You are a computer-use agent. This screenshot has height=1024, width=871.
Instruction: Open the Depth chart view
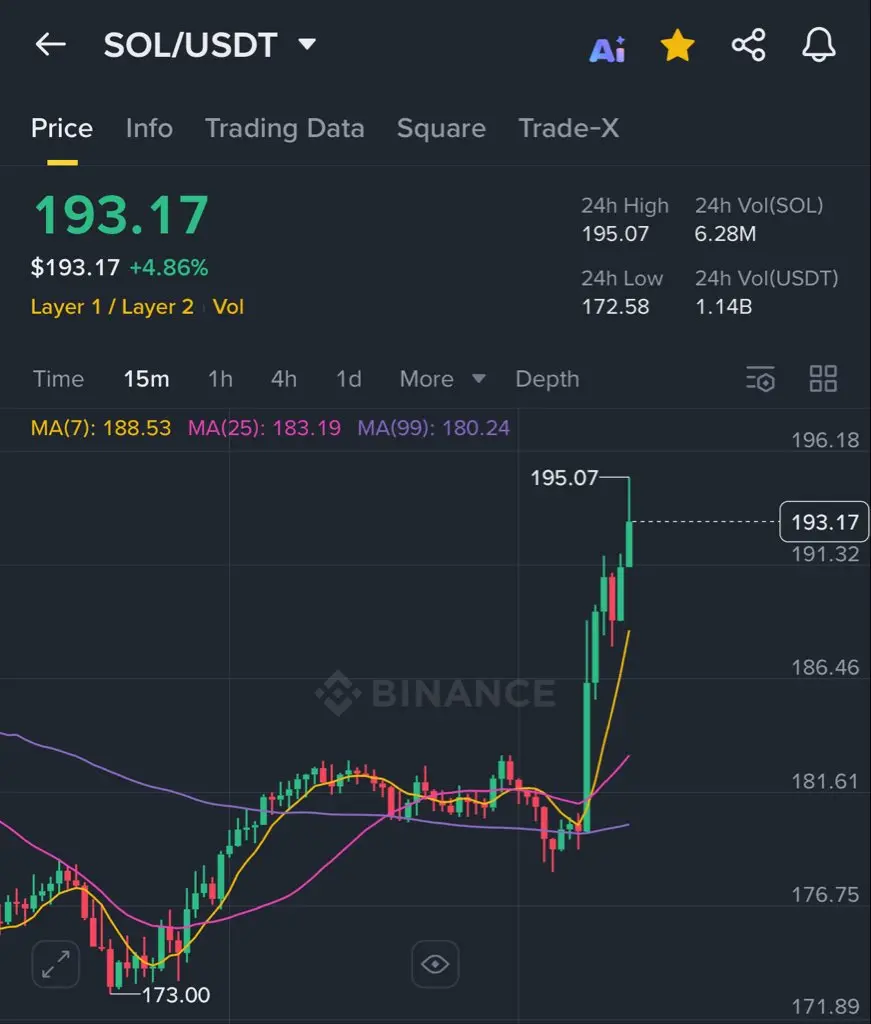tap(547, 379)
